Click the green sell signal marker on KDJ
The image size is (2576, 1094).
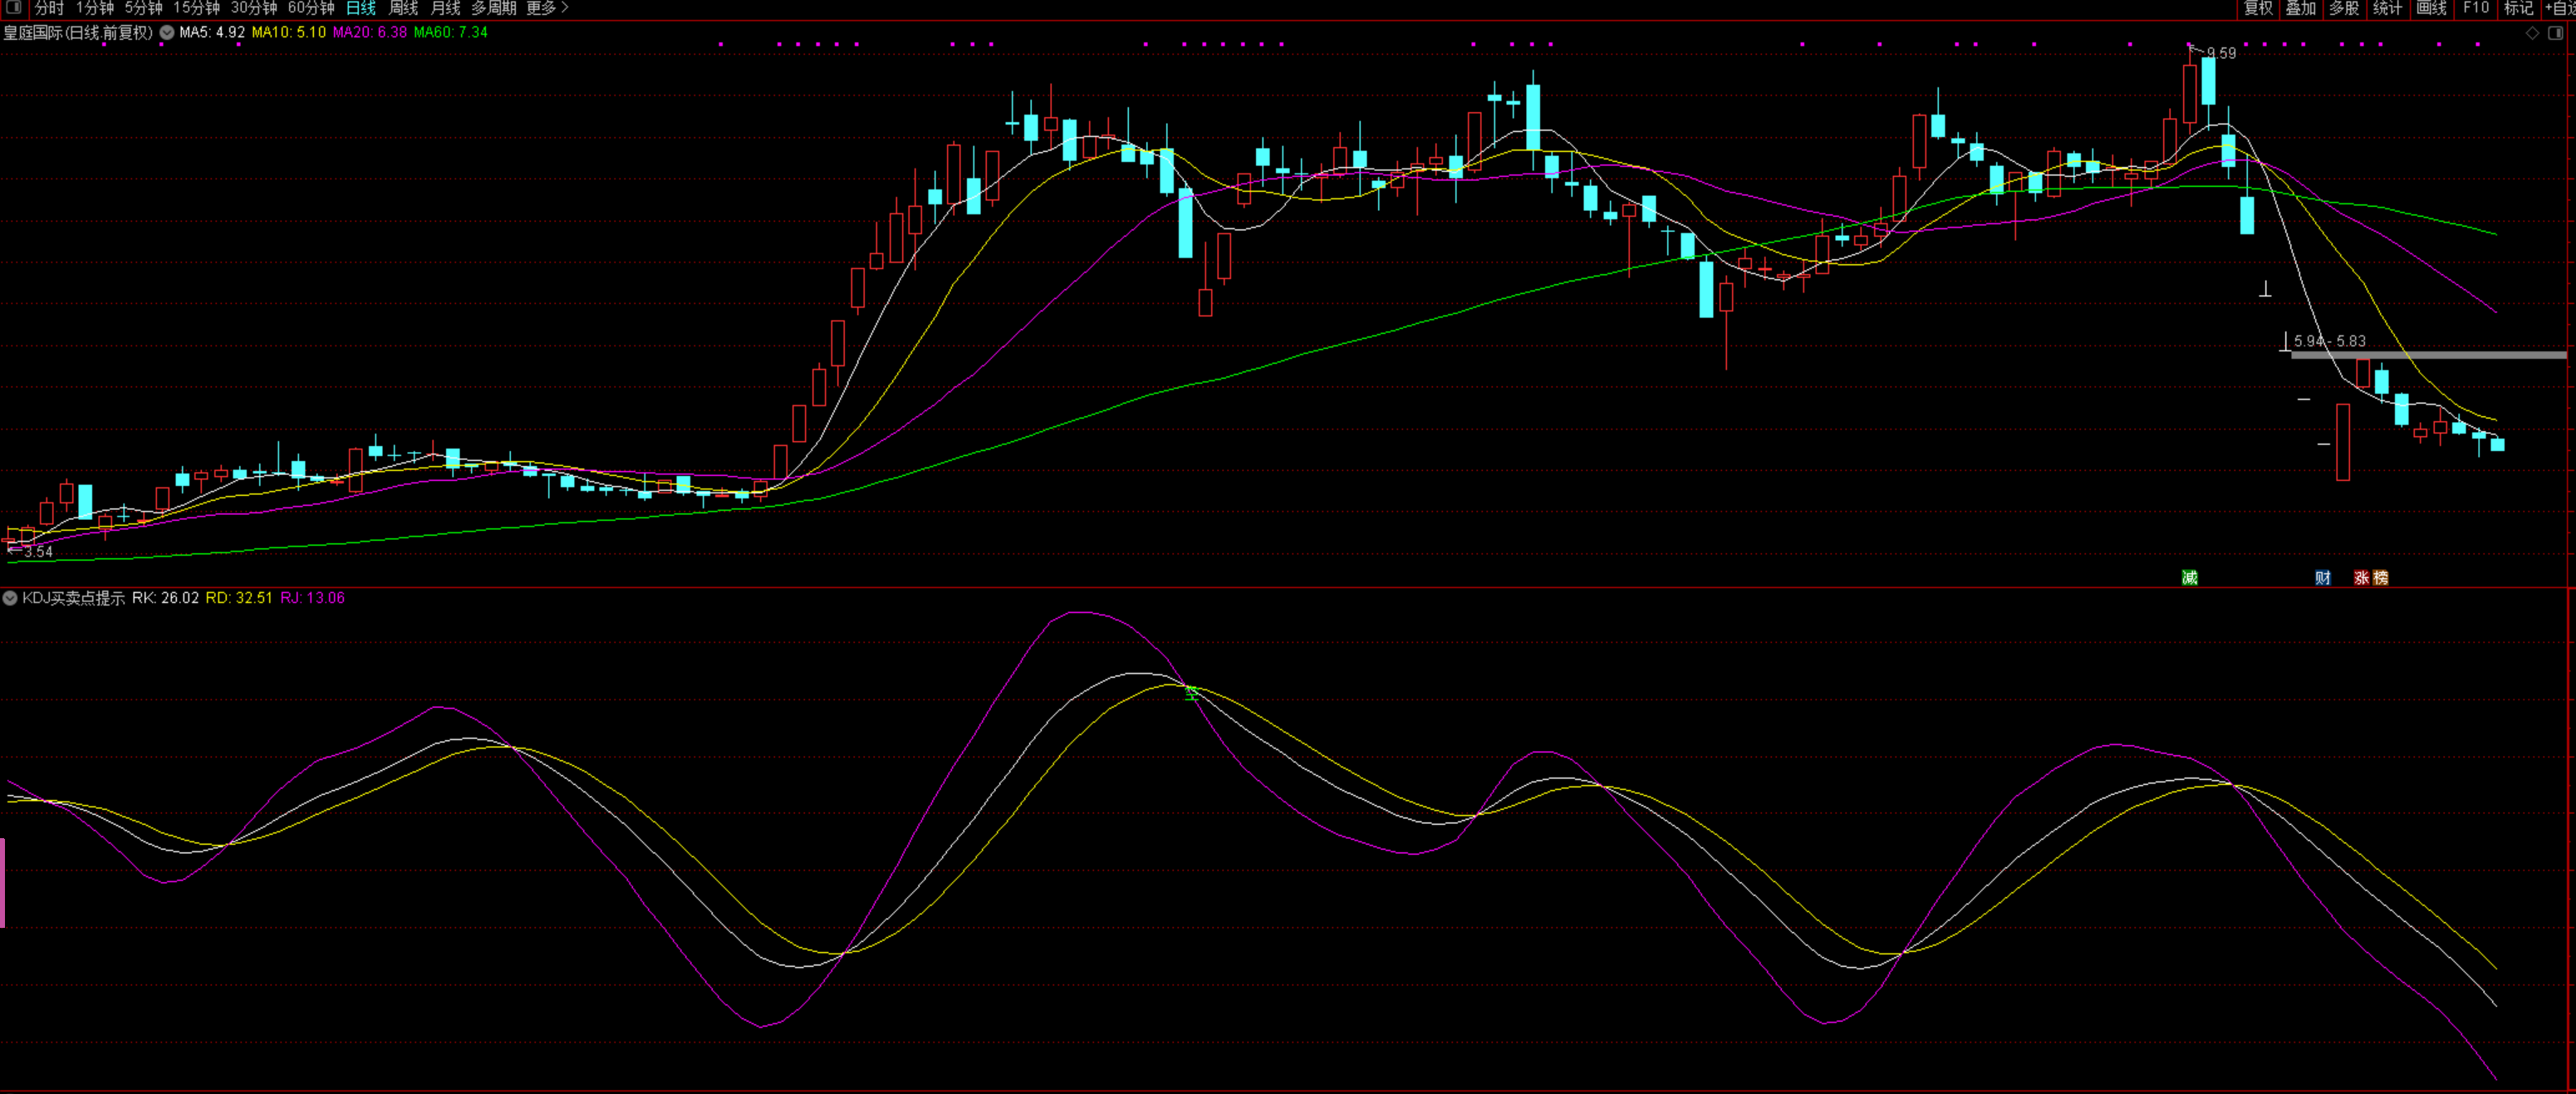[1192, 692]
